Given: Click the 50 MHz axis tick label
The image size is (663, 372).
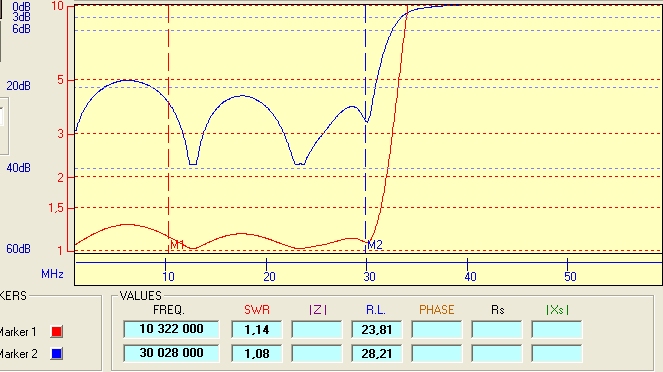Looking at the screenshot, I should (x=570, y=277).
